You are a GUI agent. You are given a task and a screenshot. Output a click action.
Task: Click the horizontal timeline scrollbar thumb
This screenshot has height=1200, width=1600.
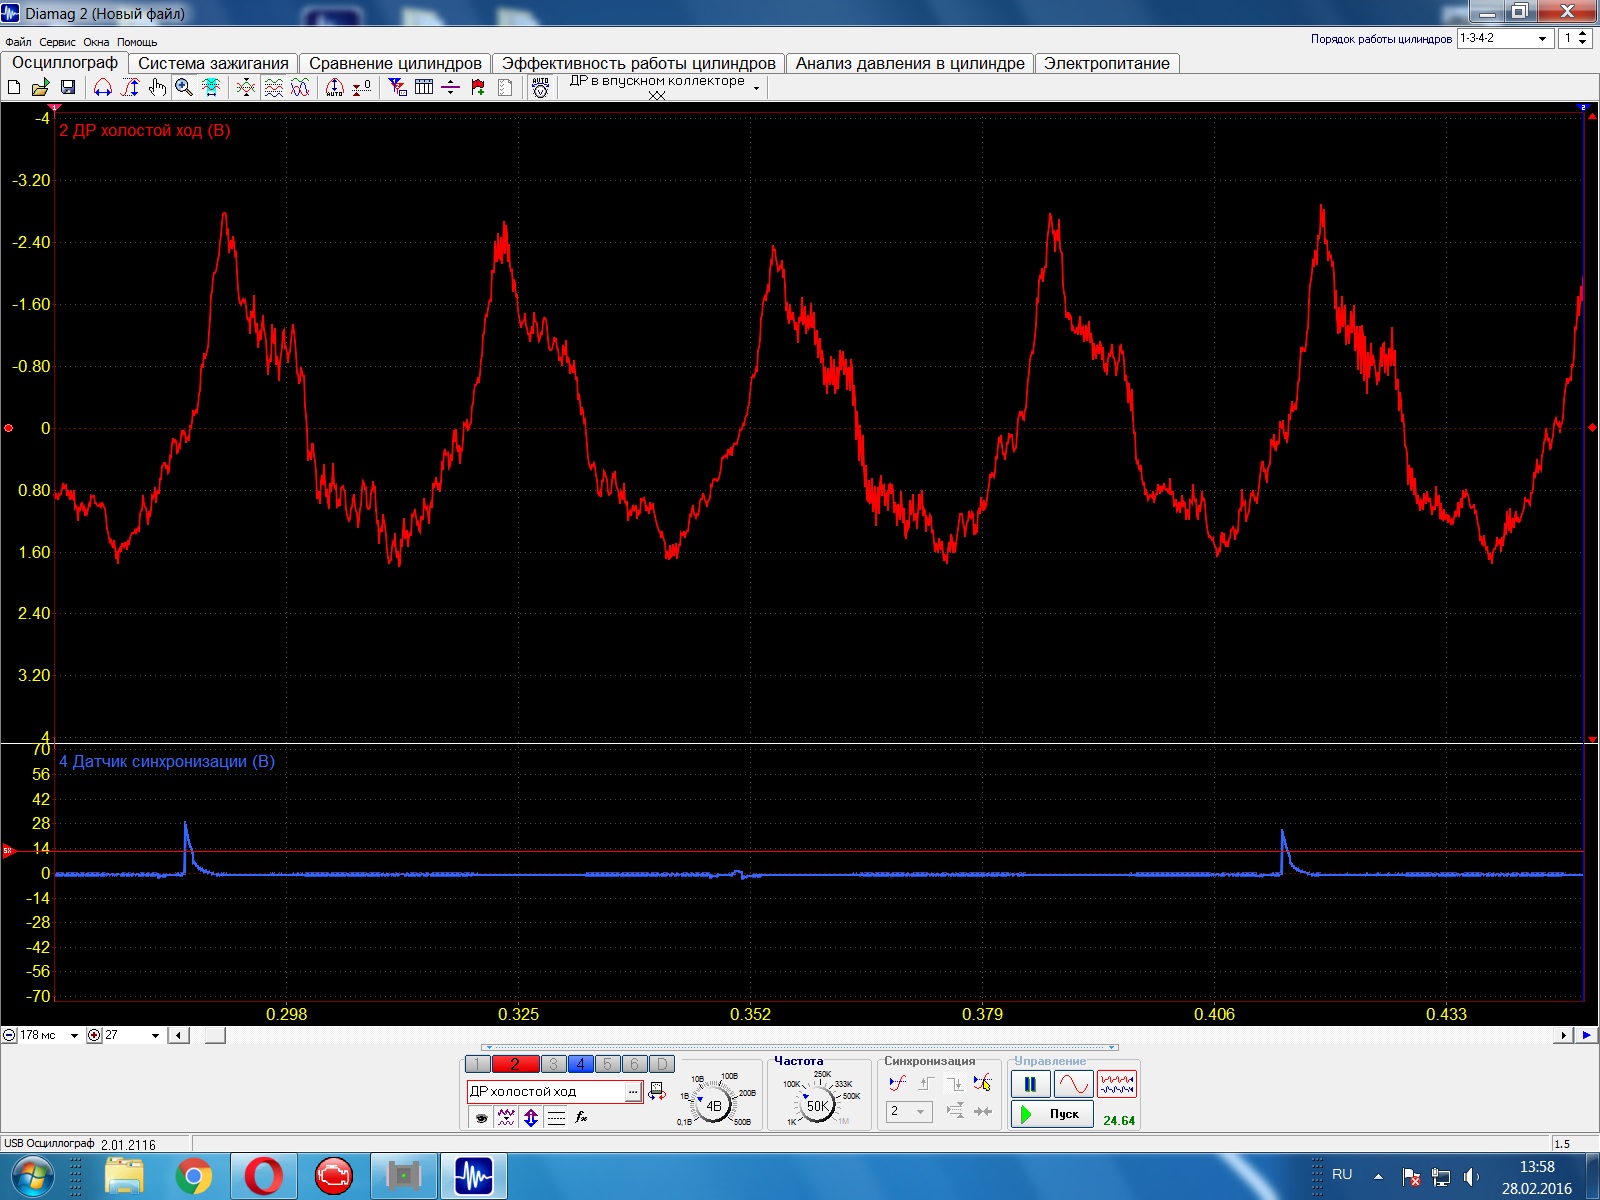(x=215, y=1035)
